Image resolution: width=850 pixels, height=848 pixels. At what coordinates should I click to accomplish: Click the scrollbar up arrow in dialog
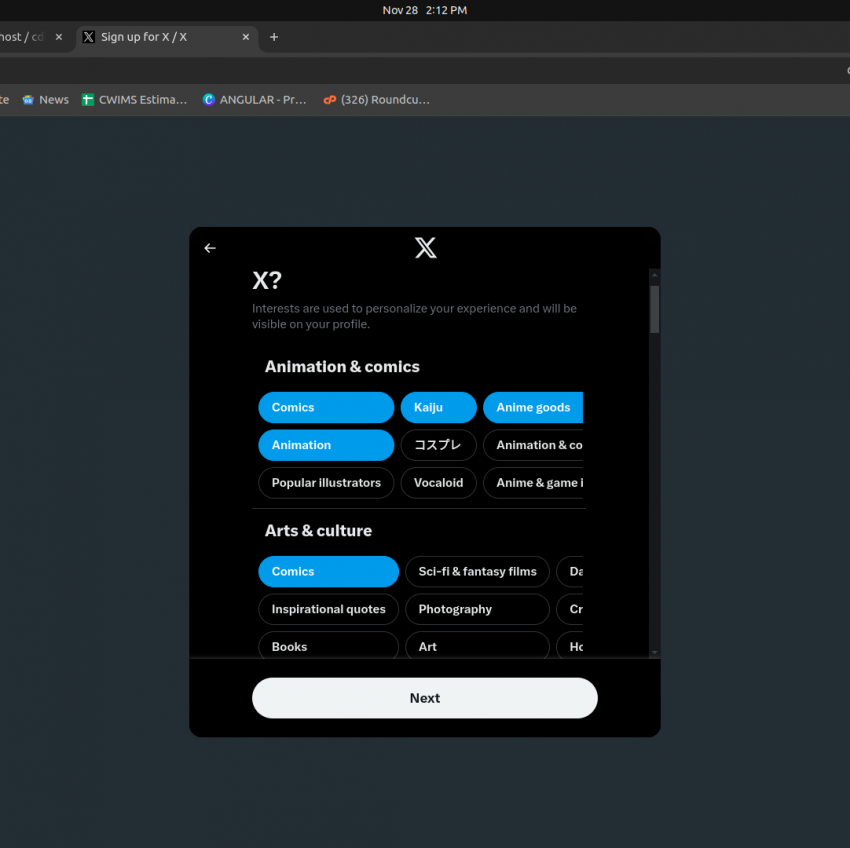(x=654, y=275)
